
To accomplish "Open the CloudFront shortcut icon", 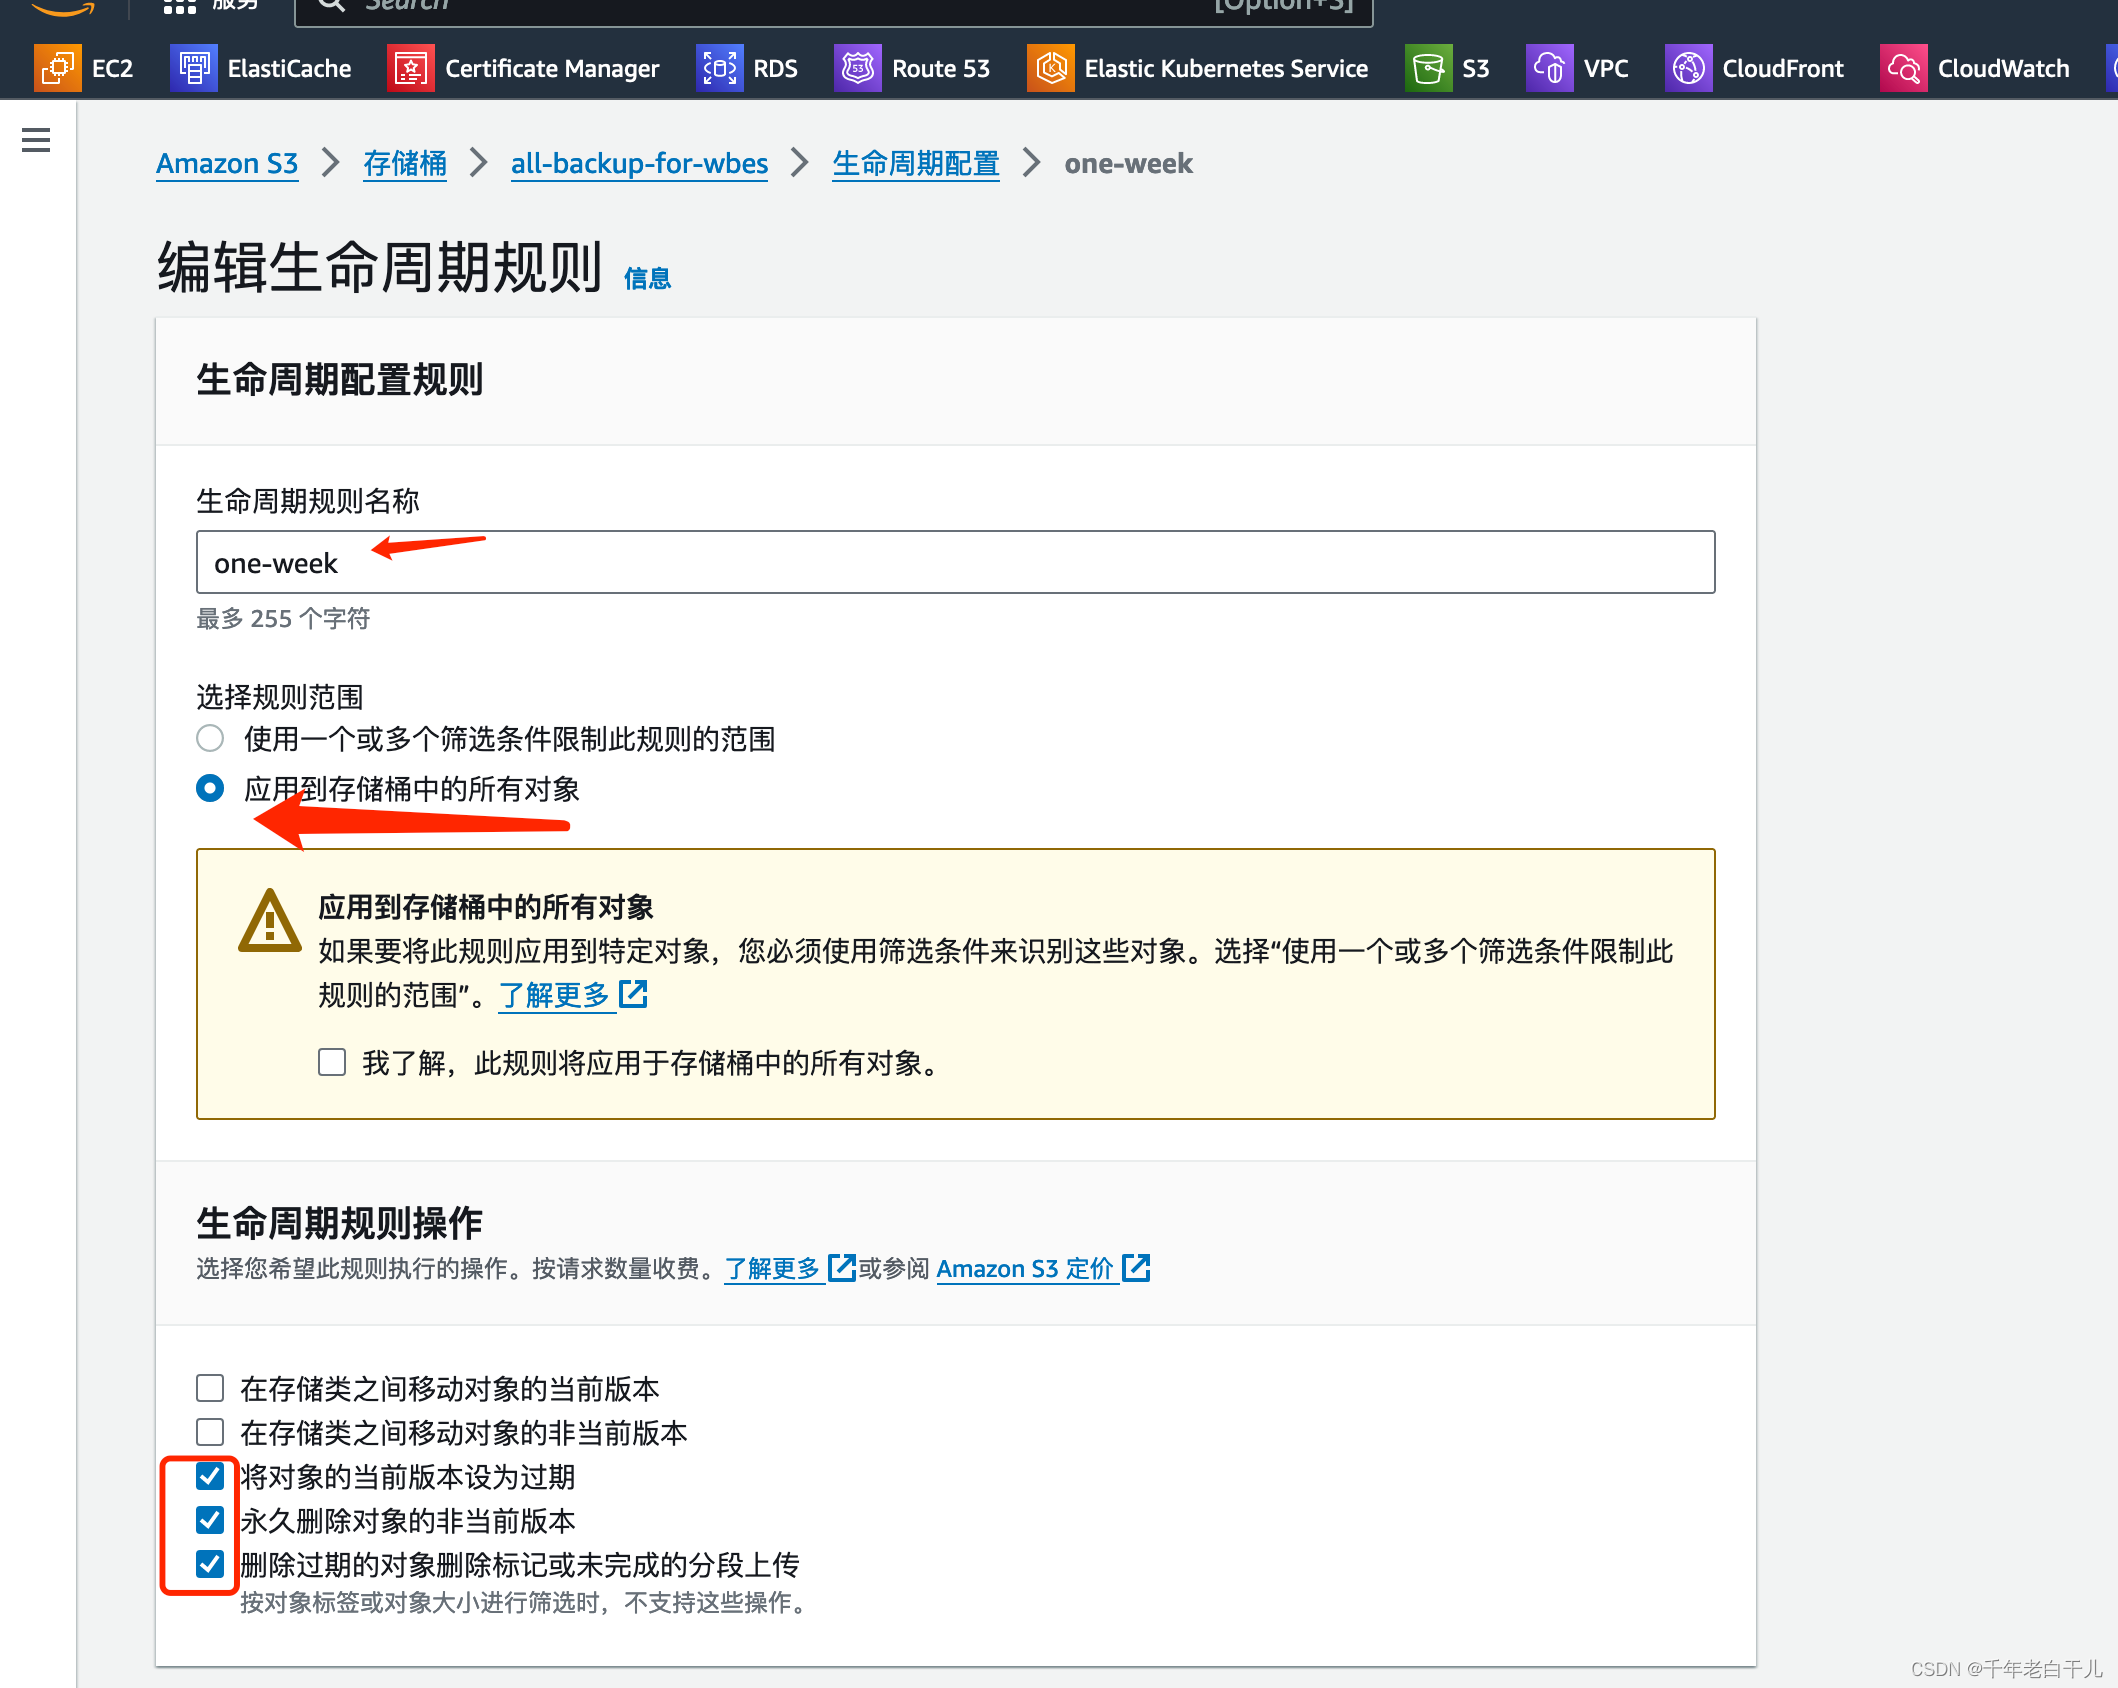I will [1688, 68].
